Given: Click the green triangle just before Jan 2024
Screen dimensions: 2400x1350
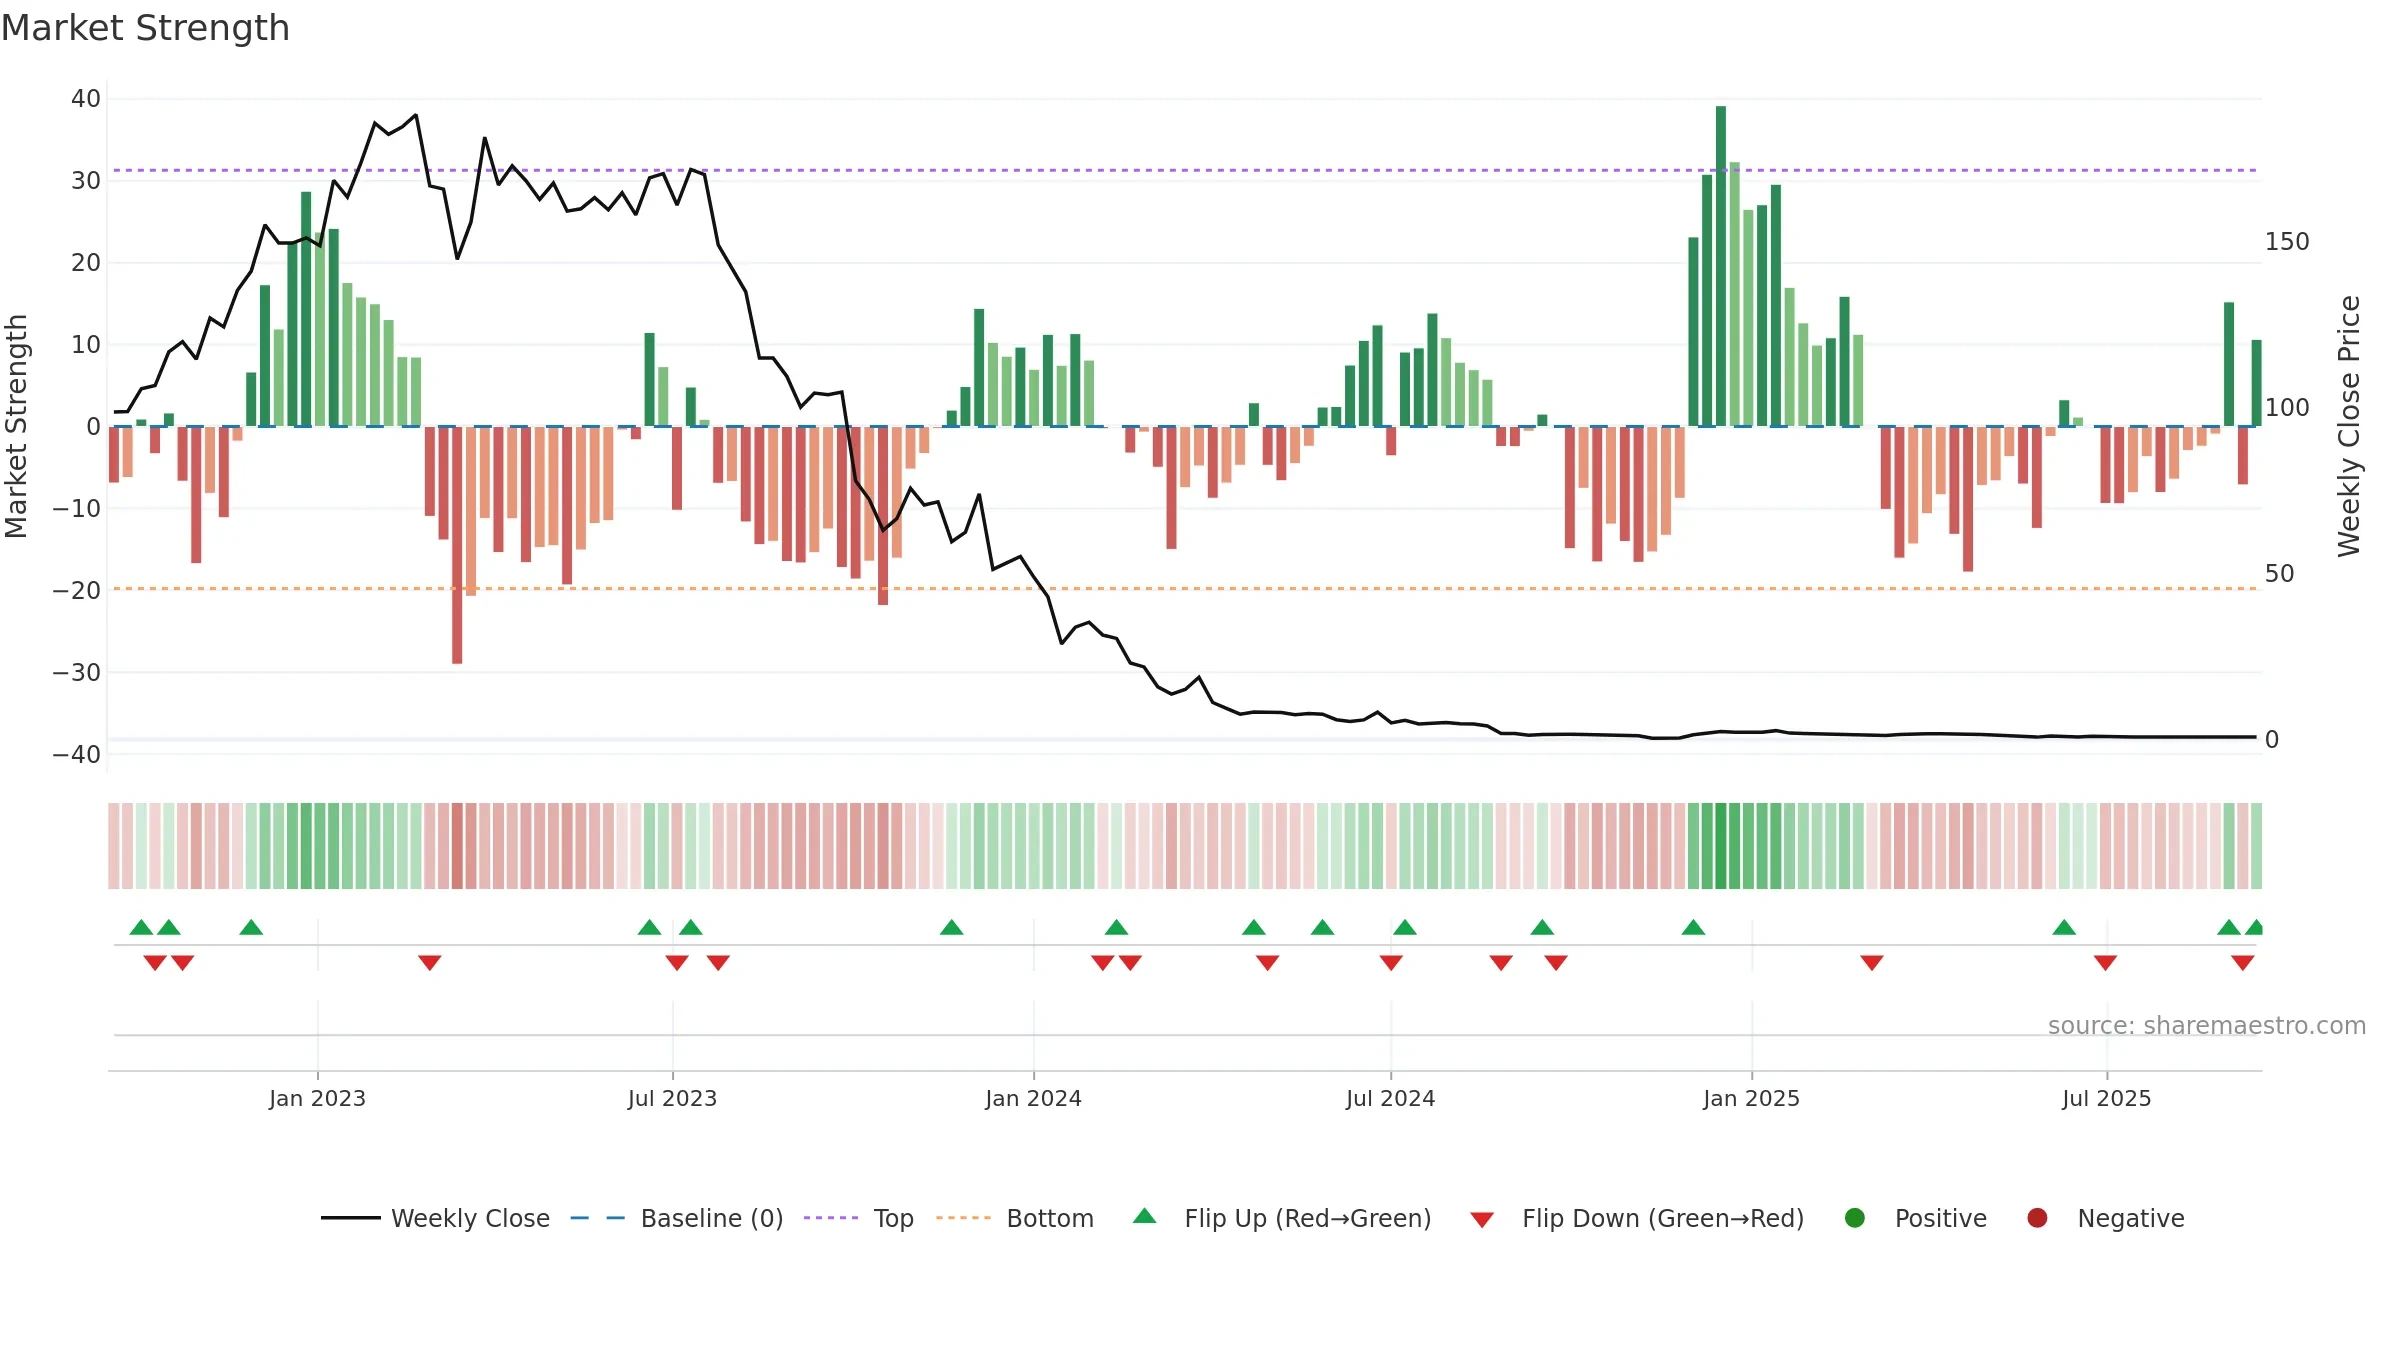Looking at the screenshot, I should (x=951, y=927).
